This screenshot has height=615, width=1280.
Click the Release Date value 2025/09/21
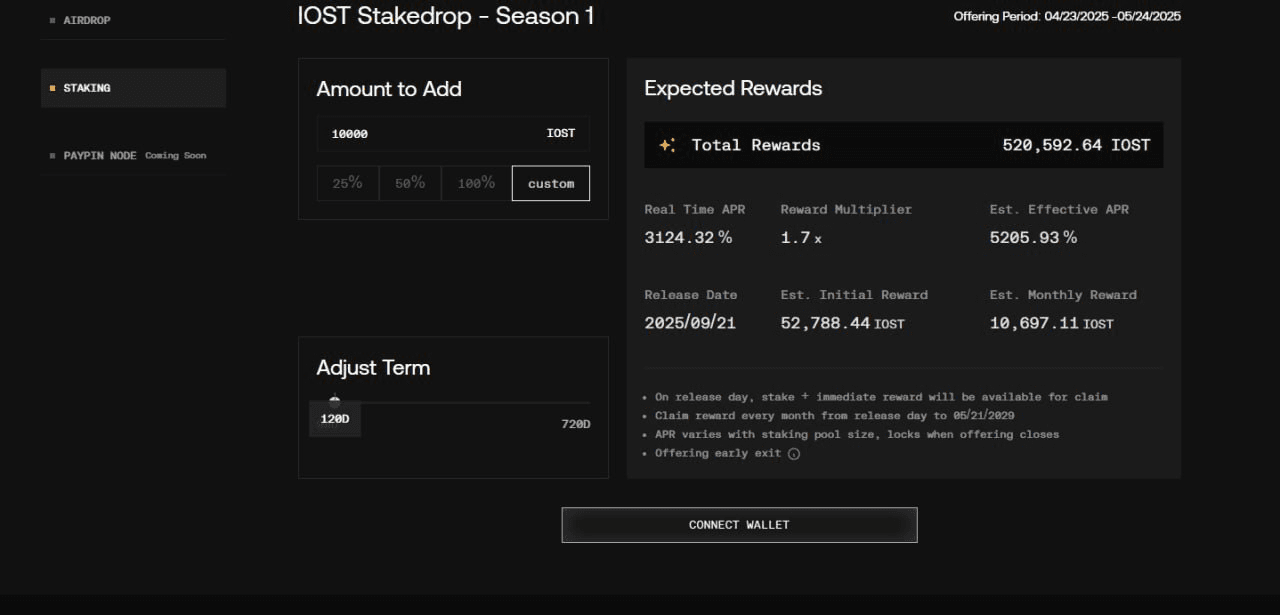[x=690, y=323]
